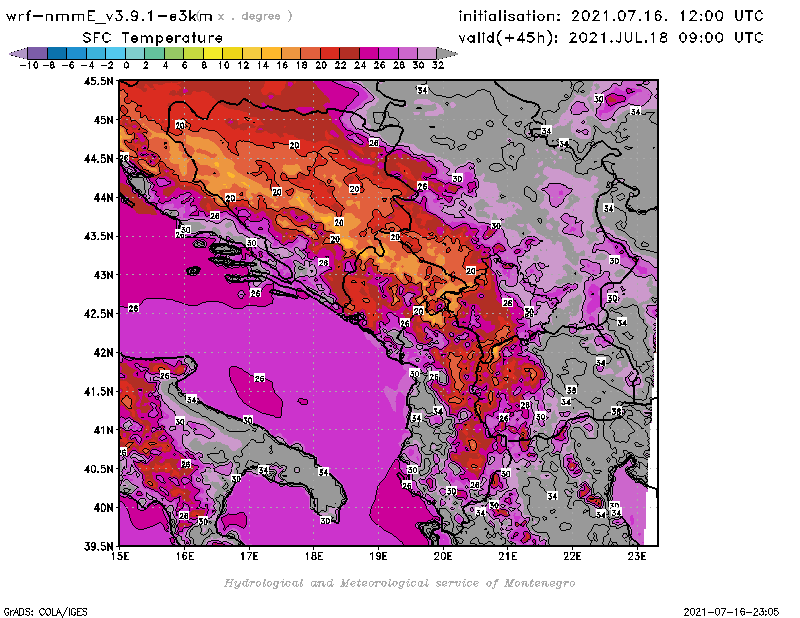The height and width of the screenshot is (618, 800).
Task: Click the 43N latitude label
Action: click(103, 275)
